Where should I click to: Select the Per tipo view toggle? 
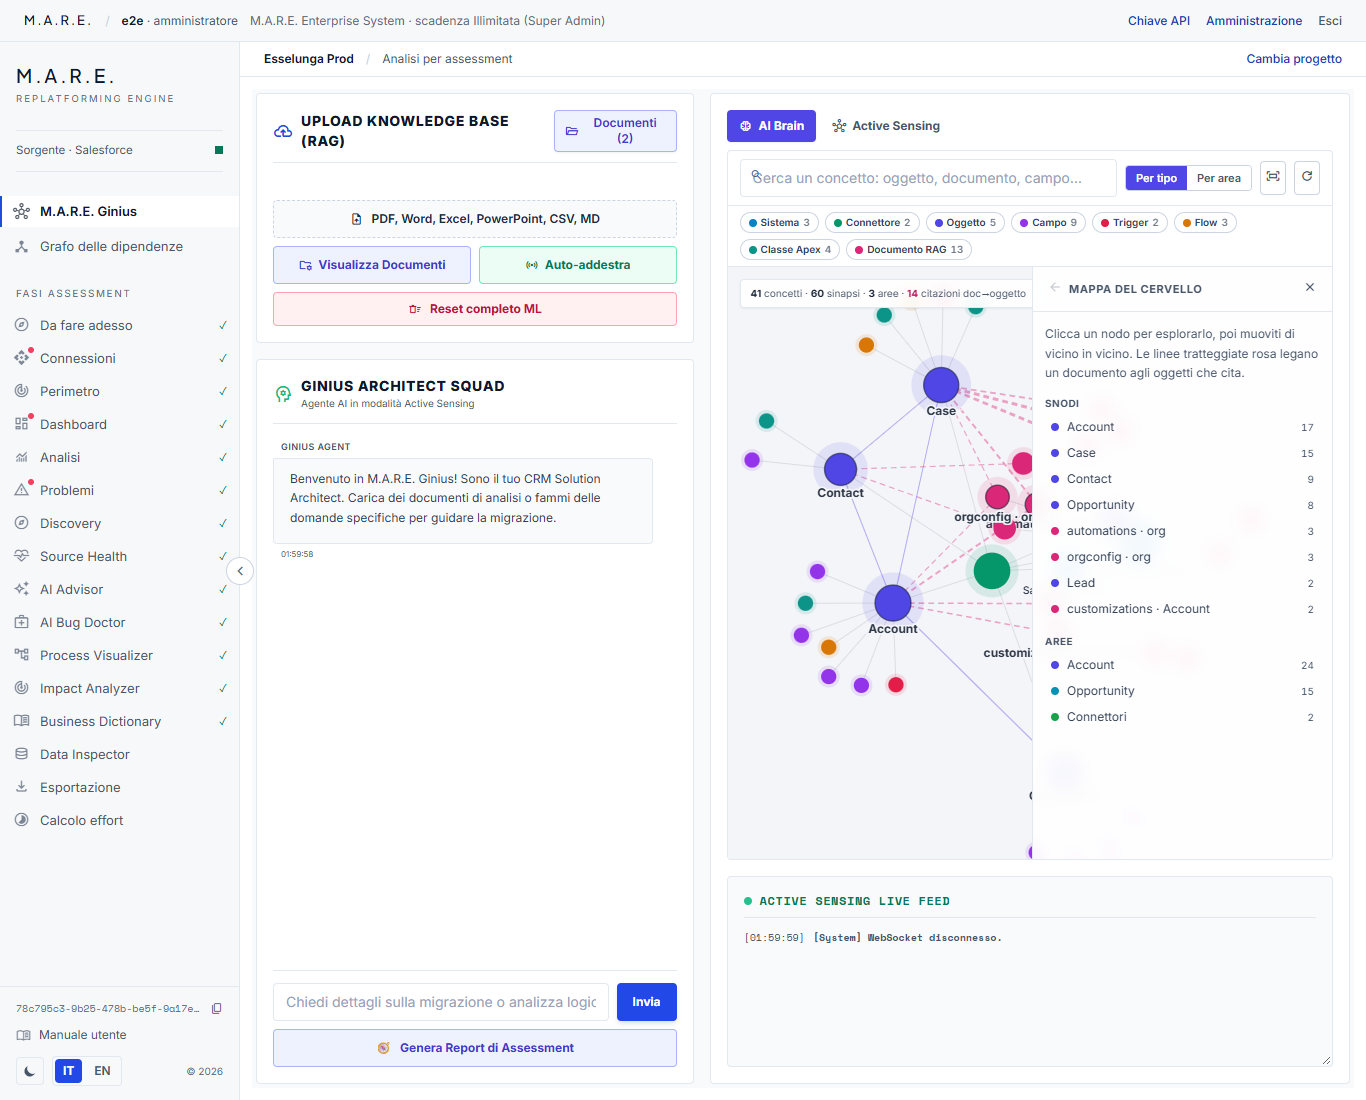(x=1156, y=178)
